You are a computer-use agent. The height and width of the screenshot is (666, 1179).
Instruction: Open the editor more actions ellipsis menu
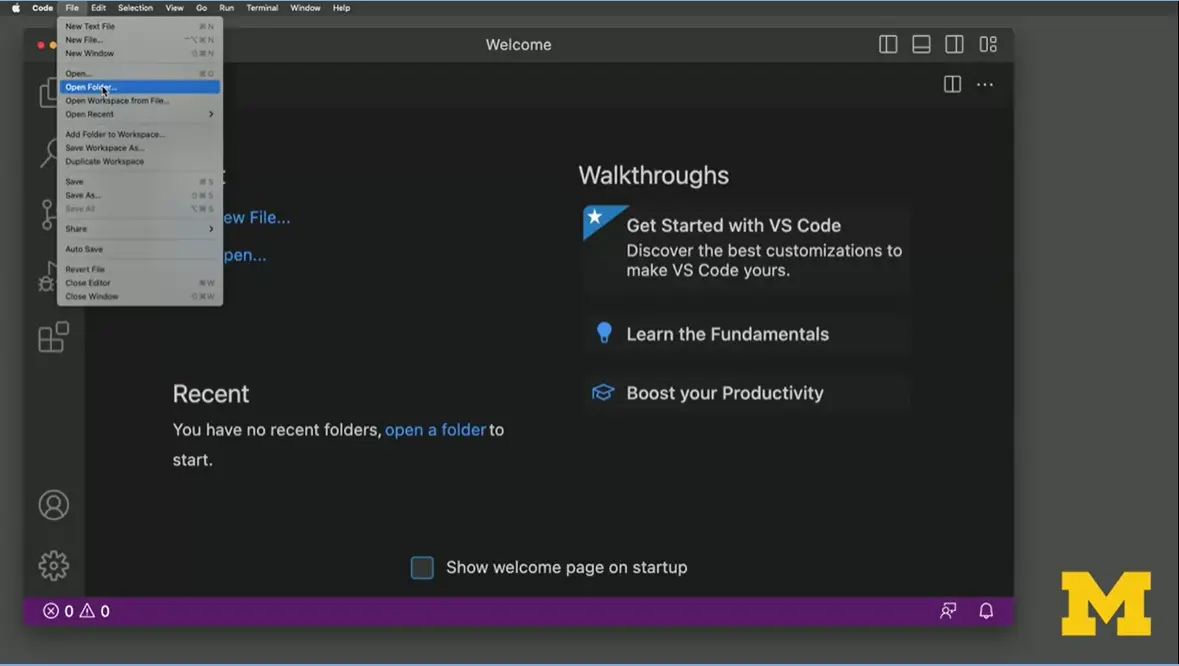point(985,84)
